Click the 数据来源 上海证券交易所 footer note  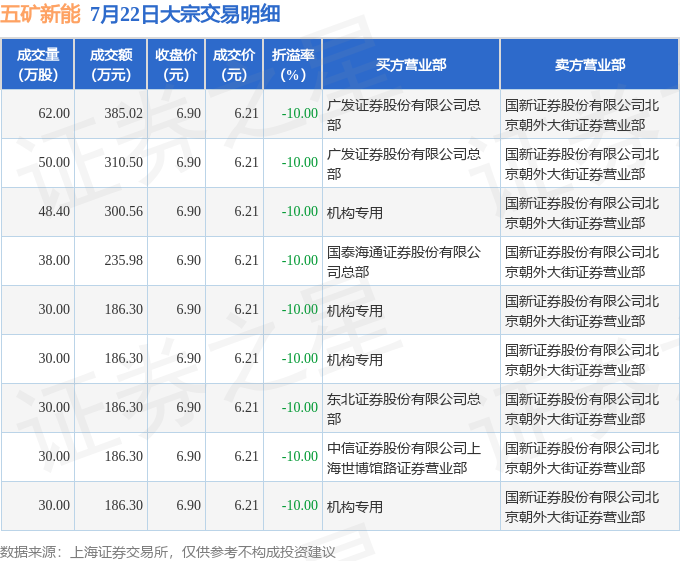pos(168,552)
